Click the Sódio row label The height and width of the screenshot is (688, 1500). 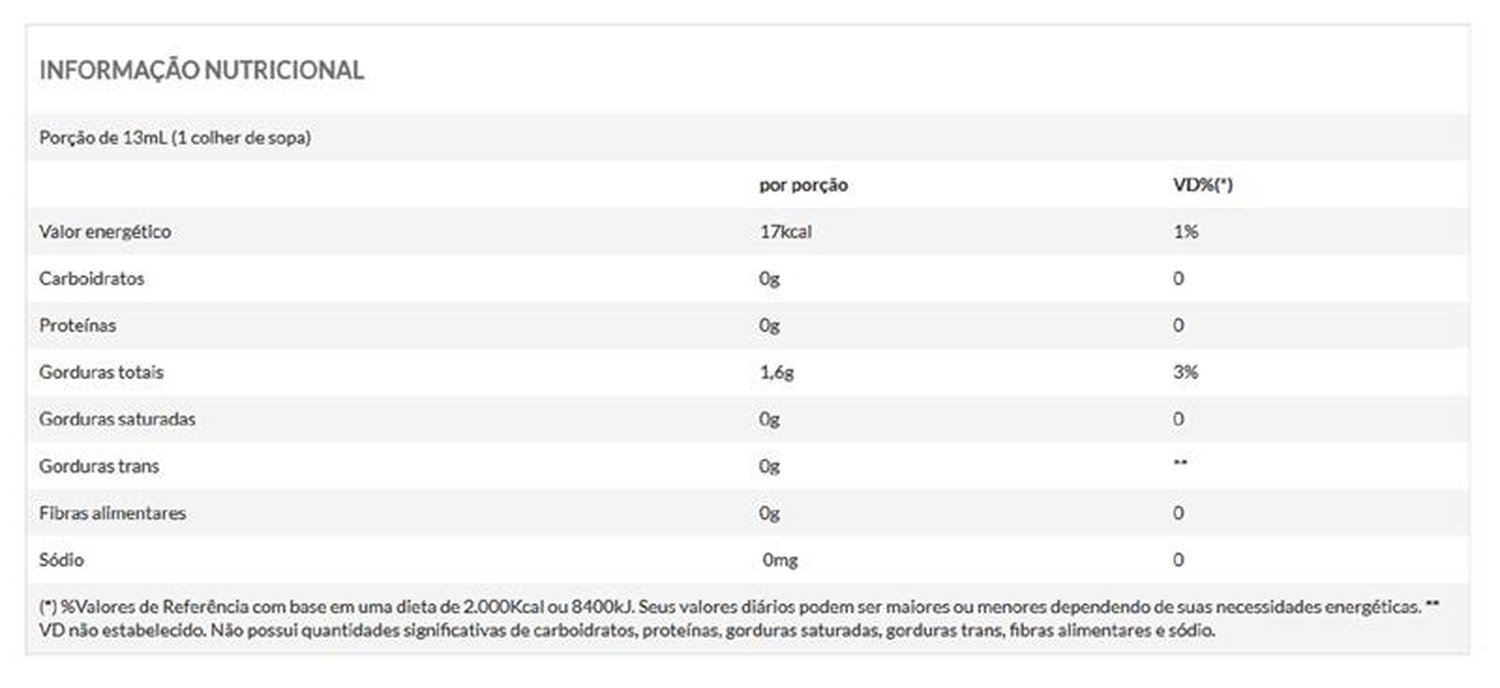pos(61,560)
